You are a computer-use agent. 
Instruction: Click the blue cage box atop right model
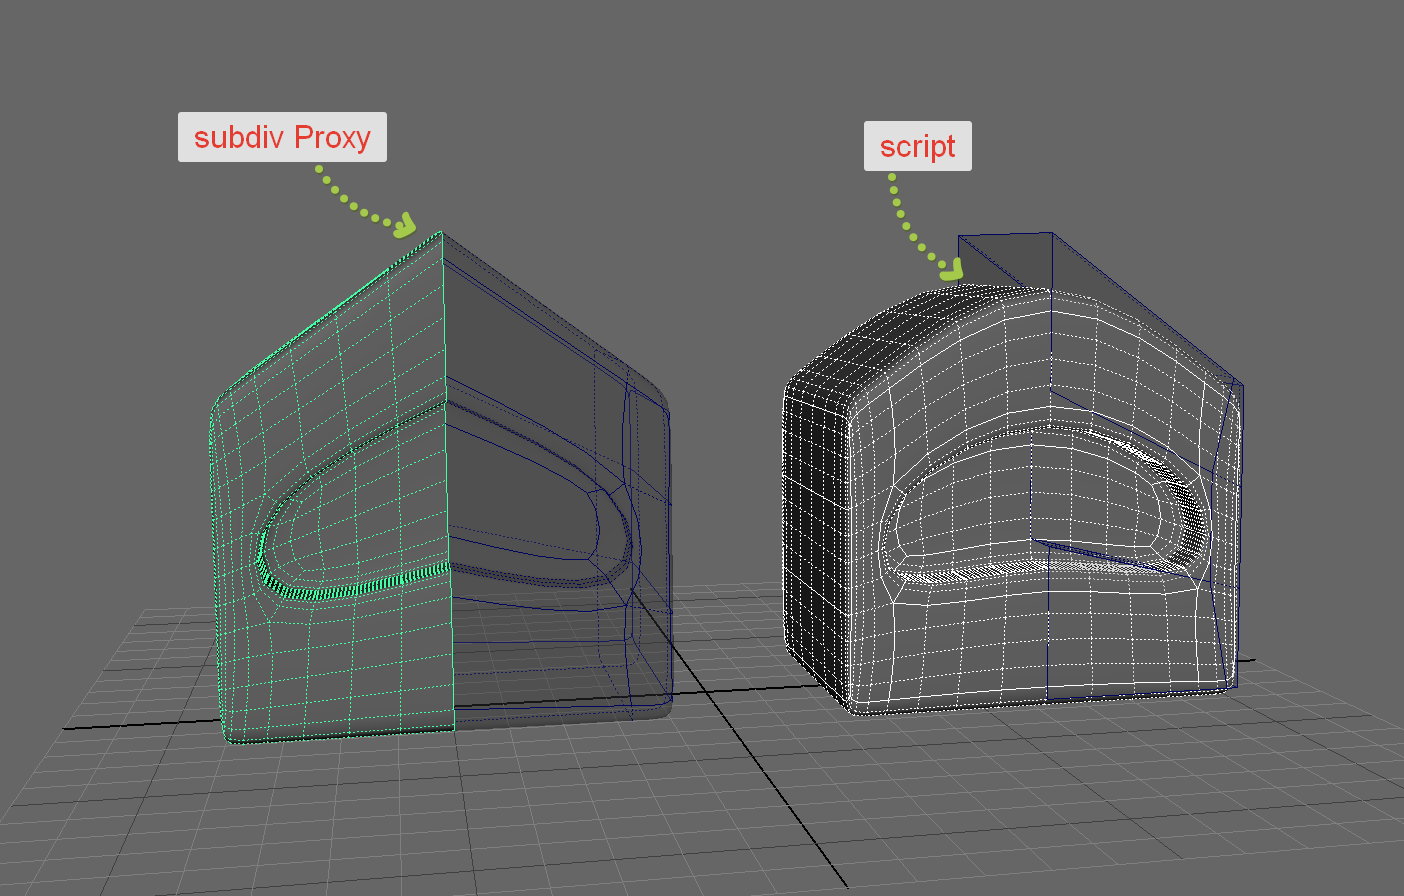[1005, 260]
